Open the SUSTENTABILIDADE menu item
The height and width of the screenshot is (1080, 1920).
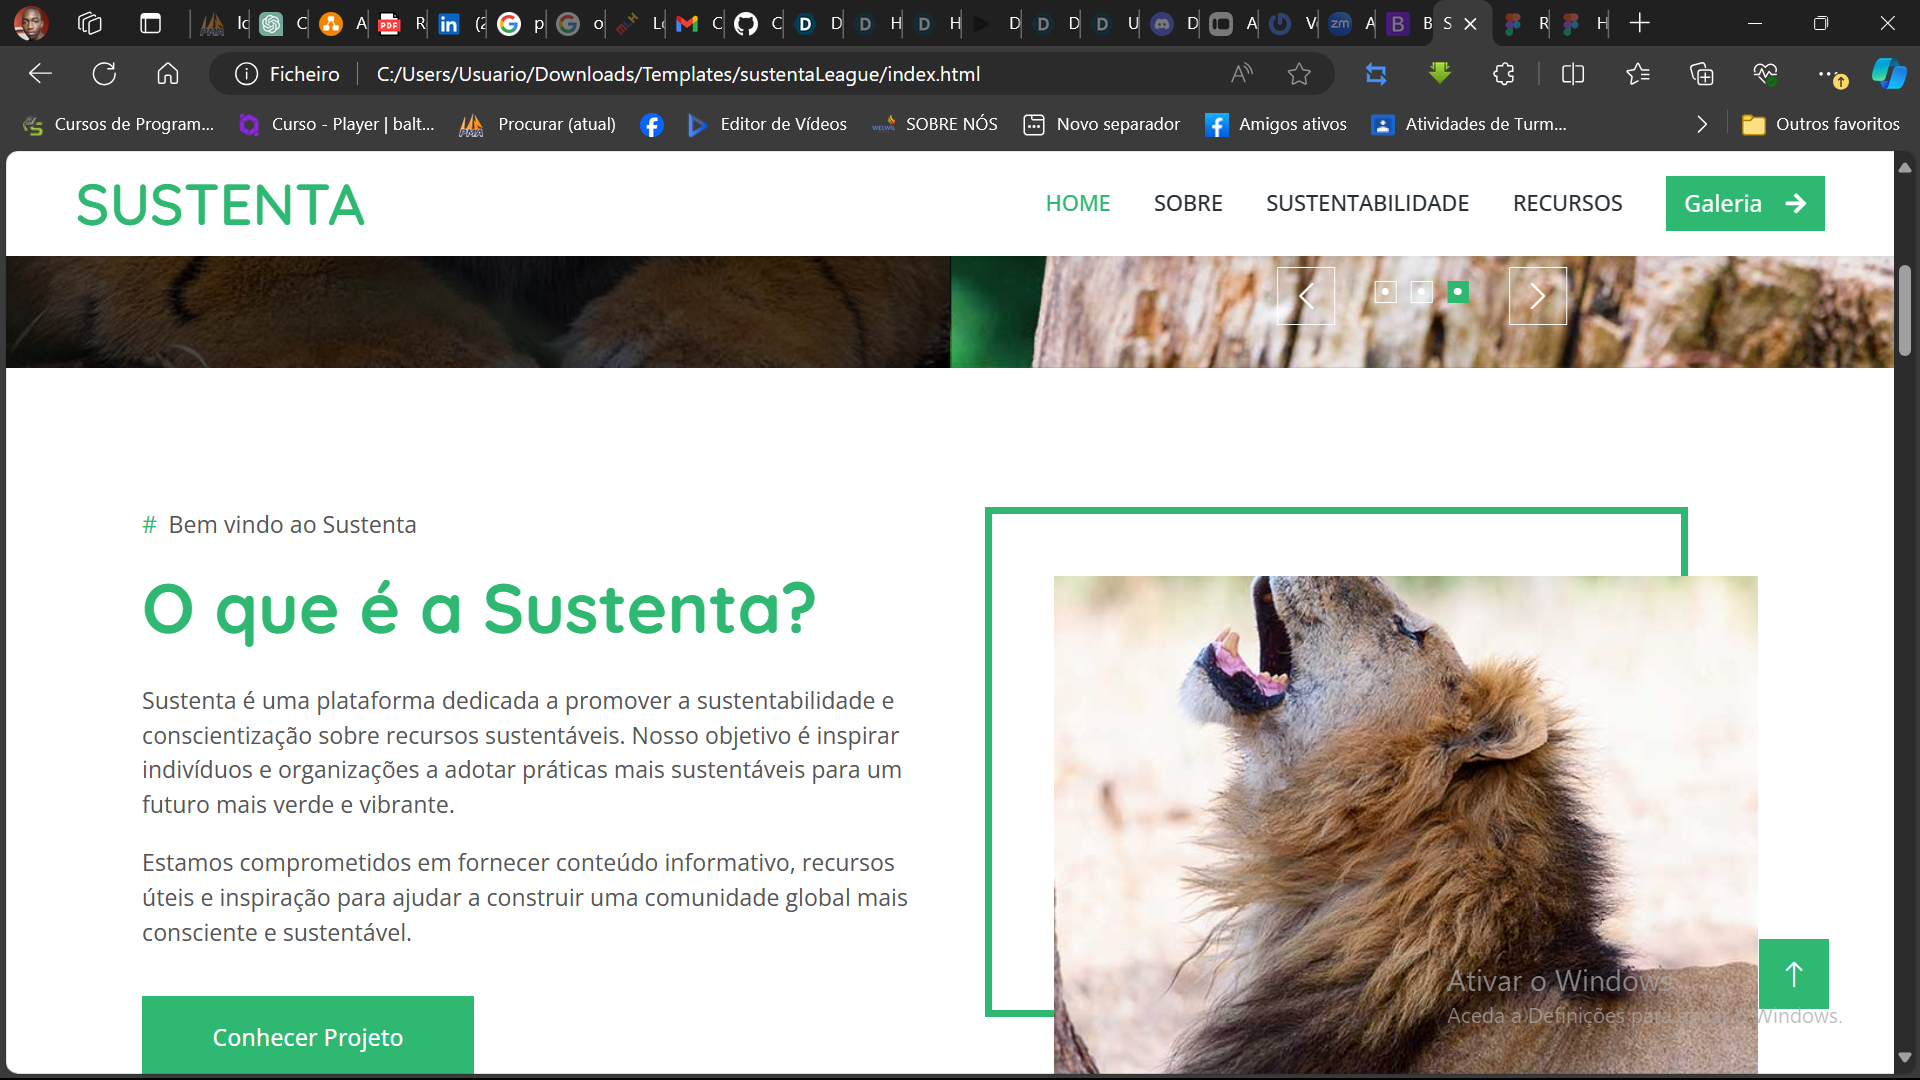click(x=1367, y=203)
